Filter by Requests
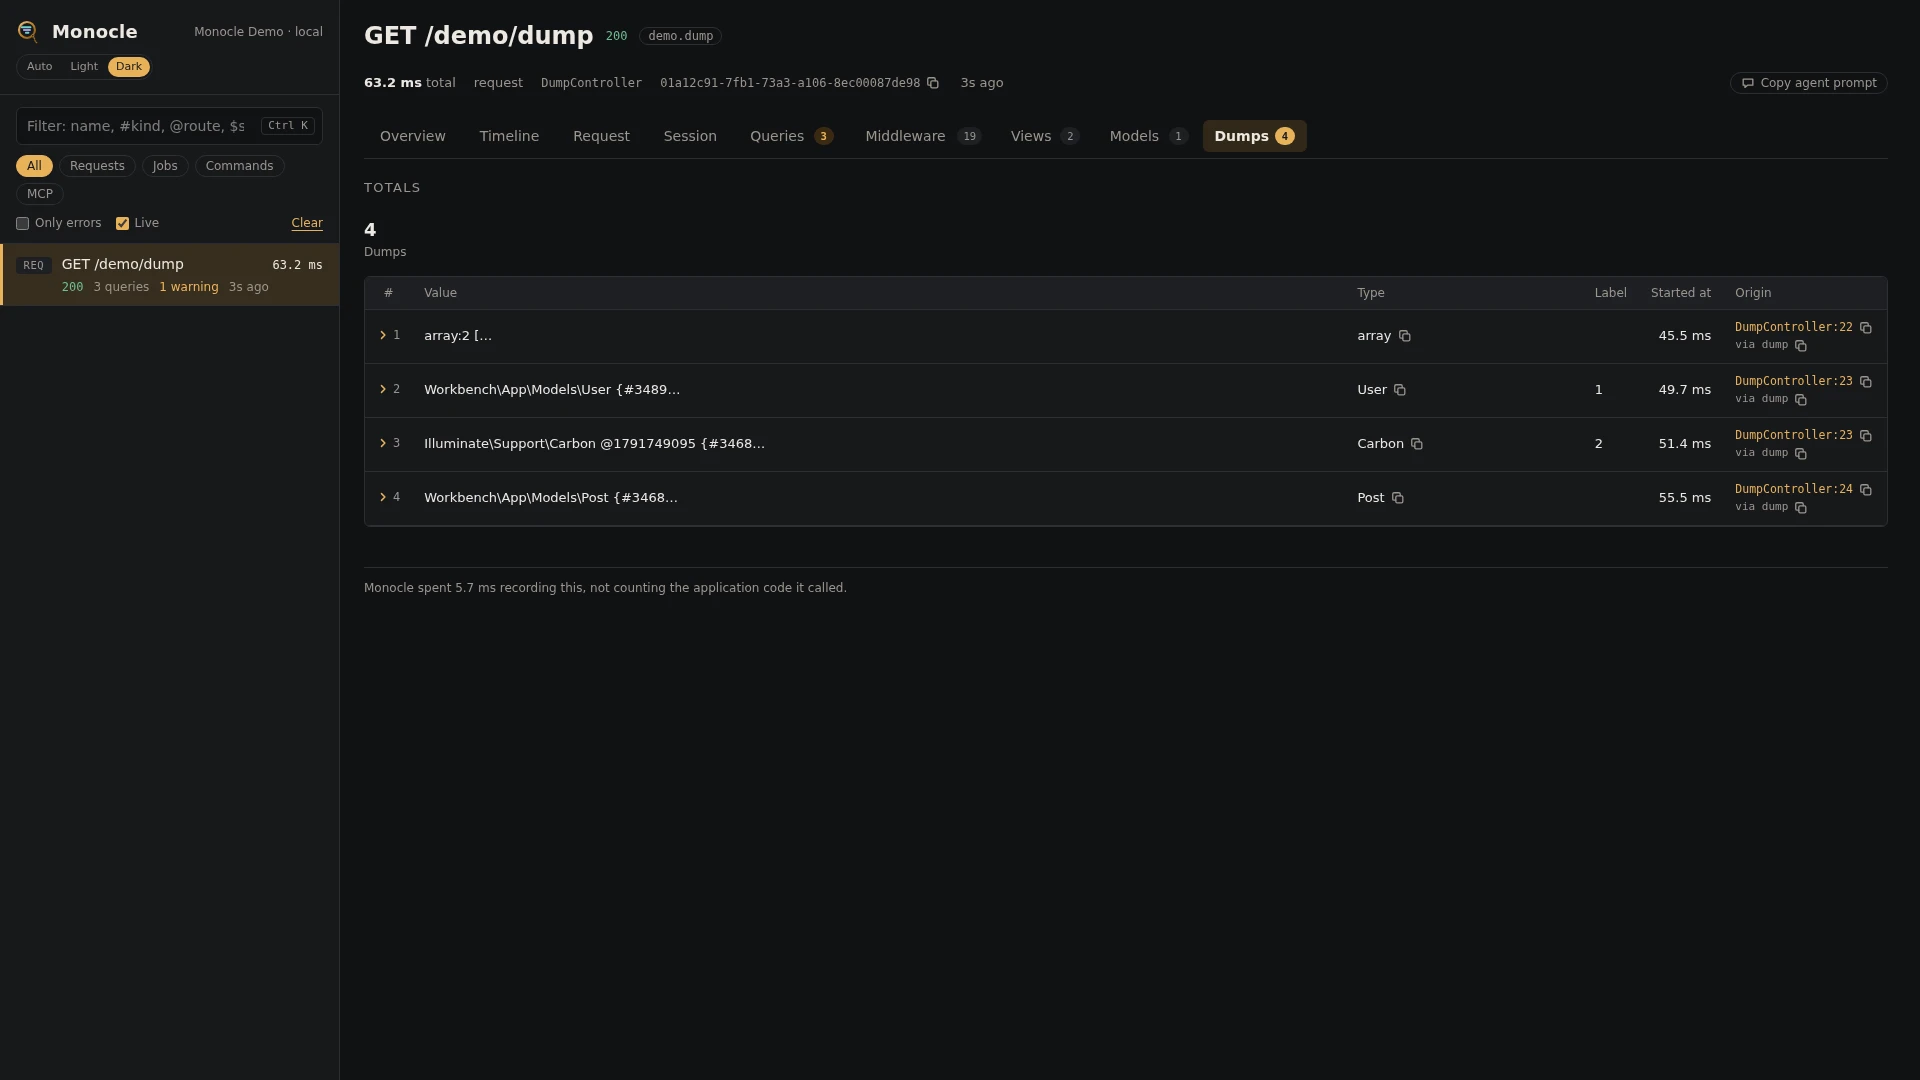The width and height of the screenshot is (1920, 1080). point(97,166)
